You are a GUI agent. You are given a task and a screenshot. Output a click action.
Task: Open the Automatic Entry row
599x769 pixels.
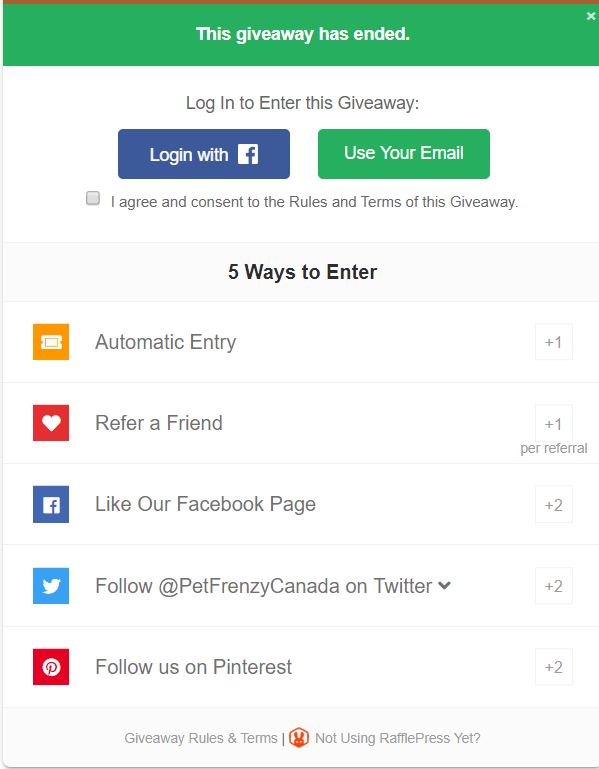click(x=301, y=342)
